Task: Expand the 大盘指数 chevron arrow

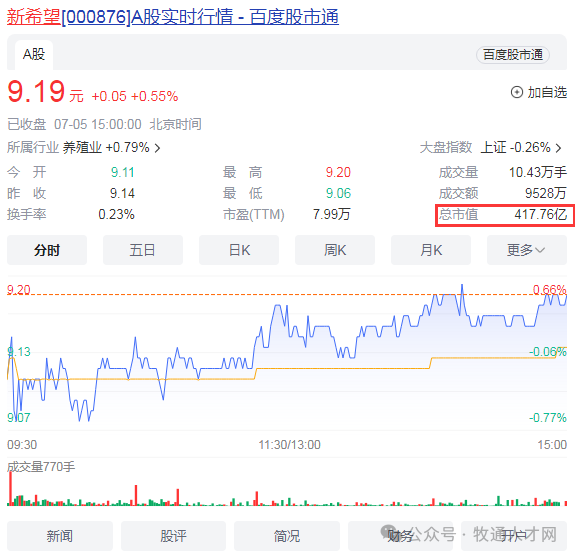Action: [558, 148]
